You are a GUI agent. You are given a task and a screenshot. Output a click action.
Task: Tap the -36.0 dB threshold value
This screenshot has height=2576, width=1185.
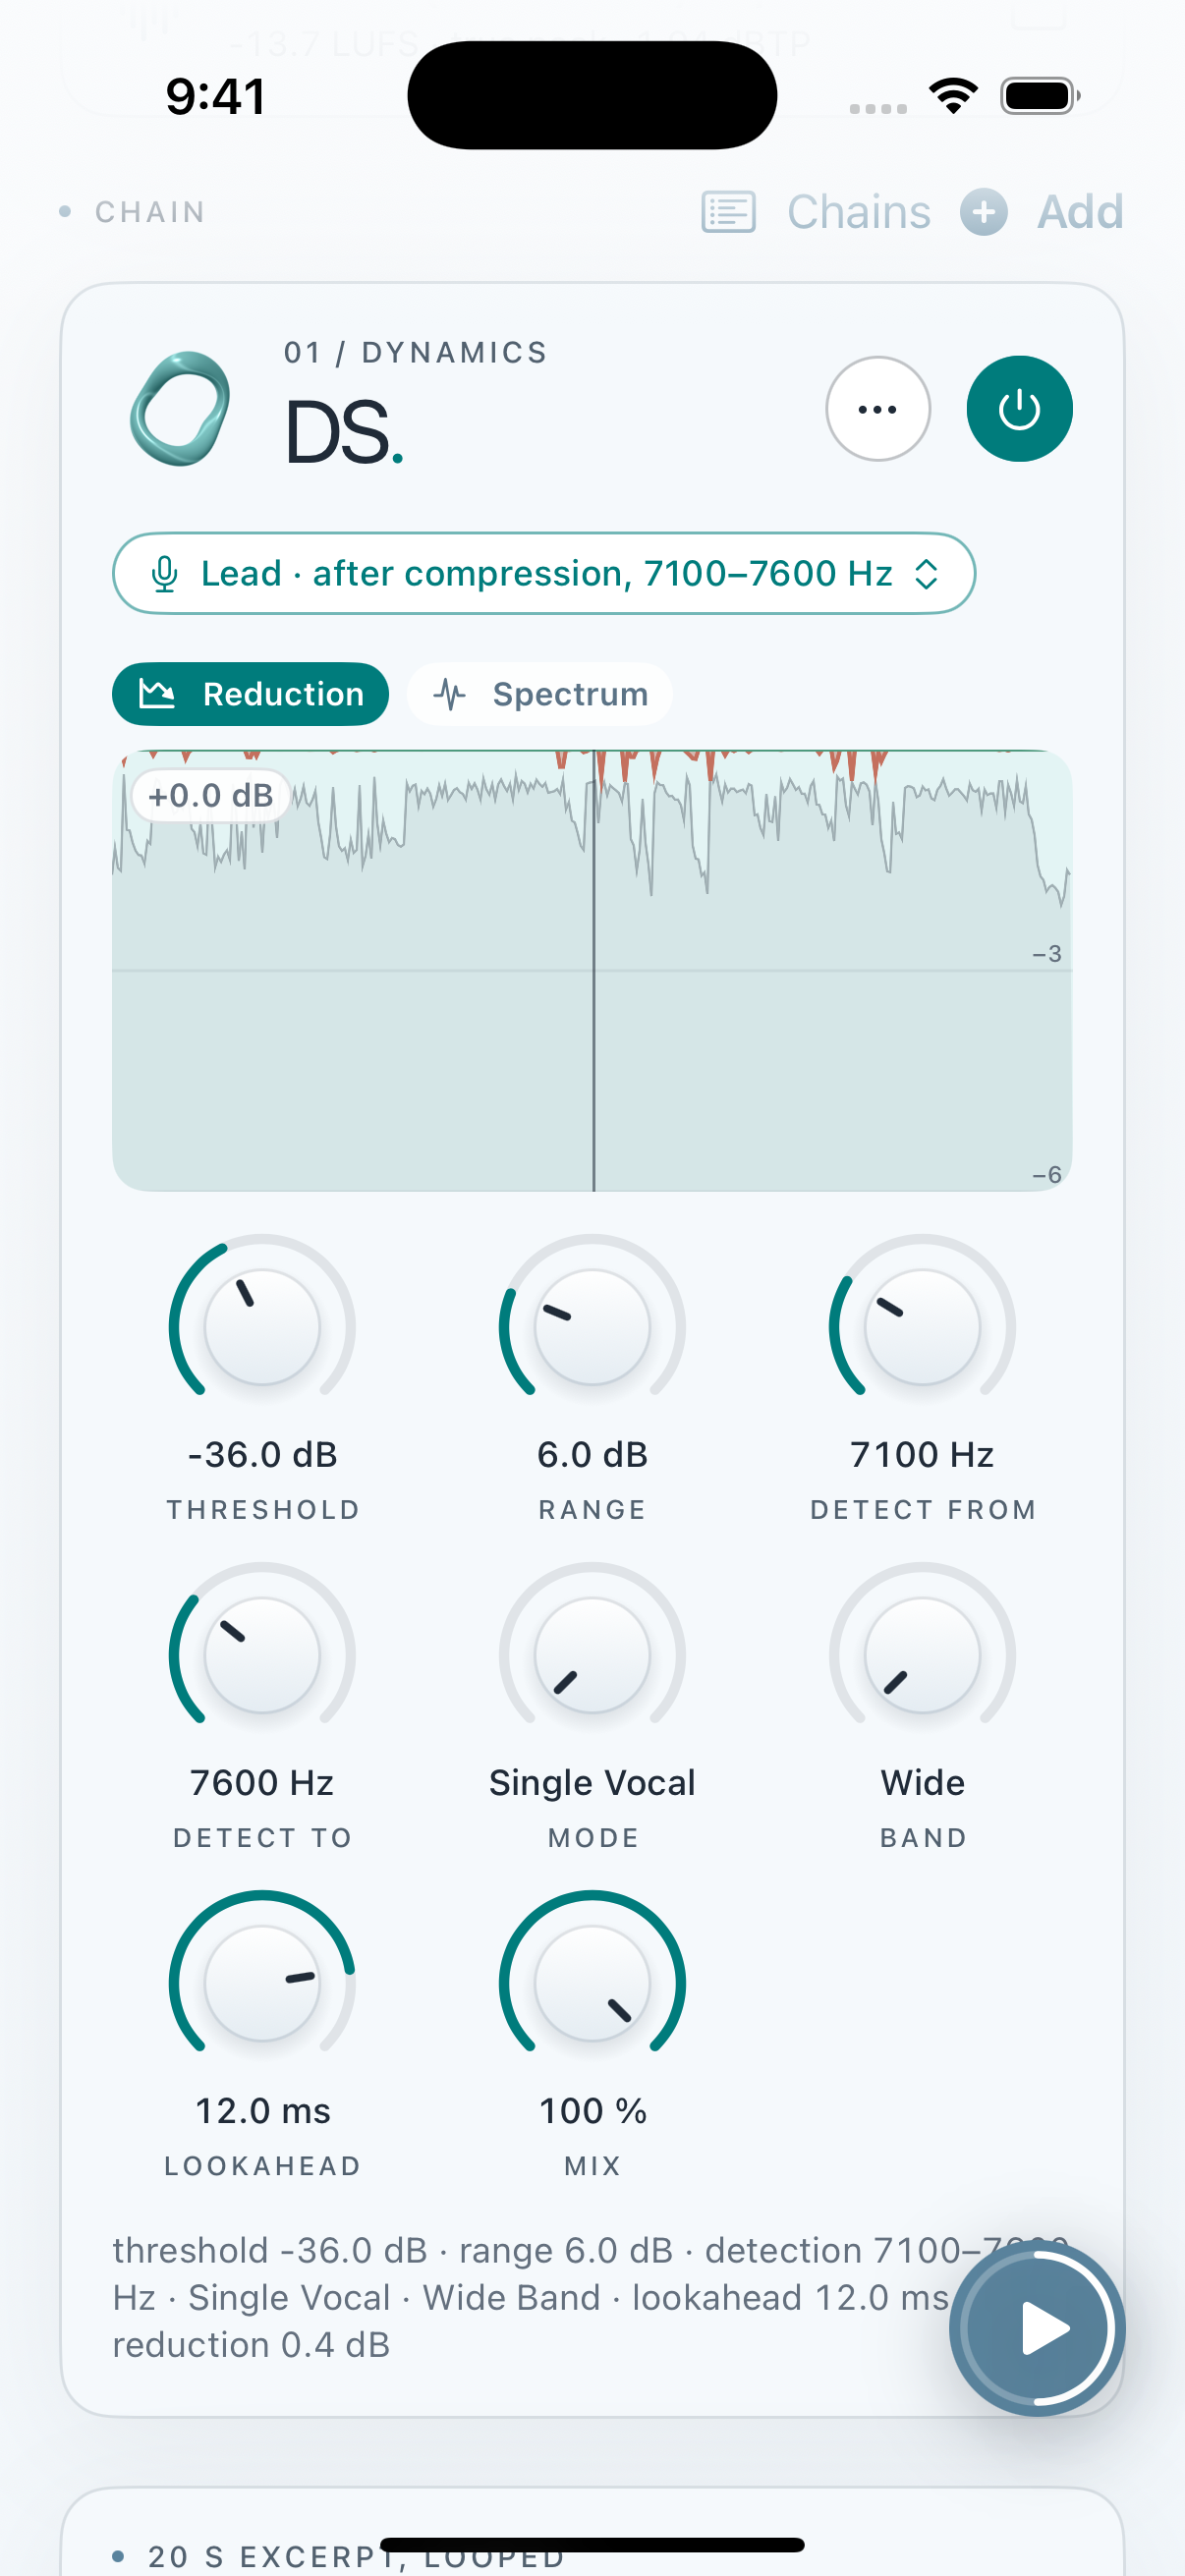click(x=263, y=1454)
